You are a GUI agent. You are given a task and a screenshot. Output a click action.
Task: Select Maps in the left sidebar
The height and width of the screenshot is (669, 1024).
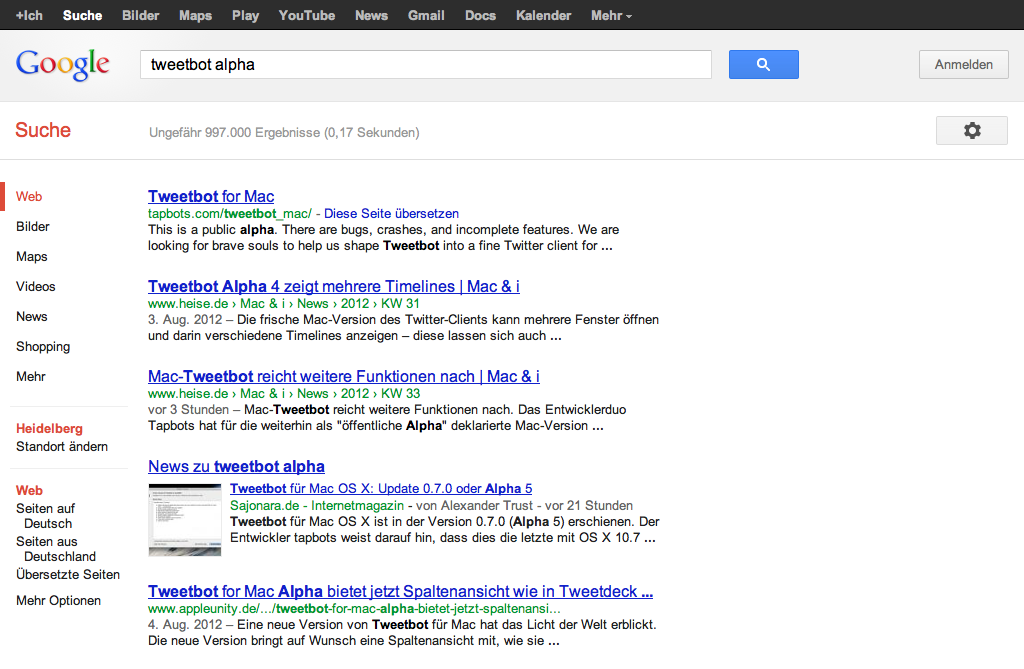pos(31,257)
